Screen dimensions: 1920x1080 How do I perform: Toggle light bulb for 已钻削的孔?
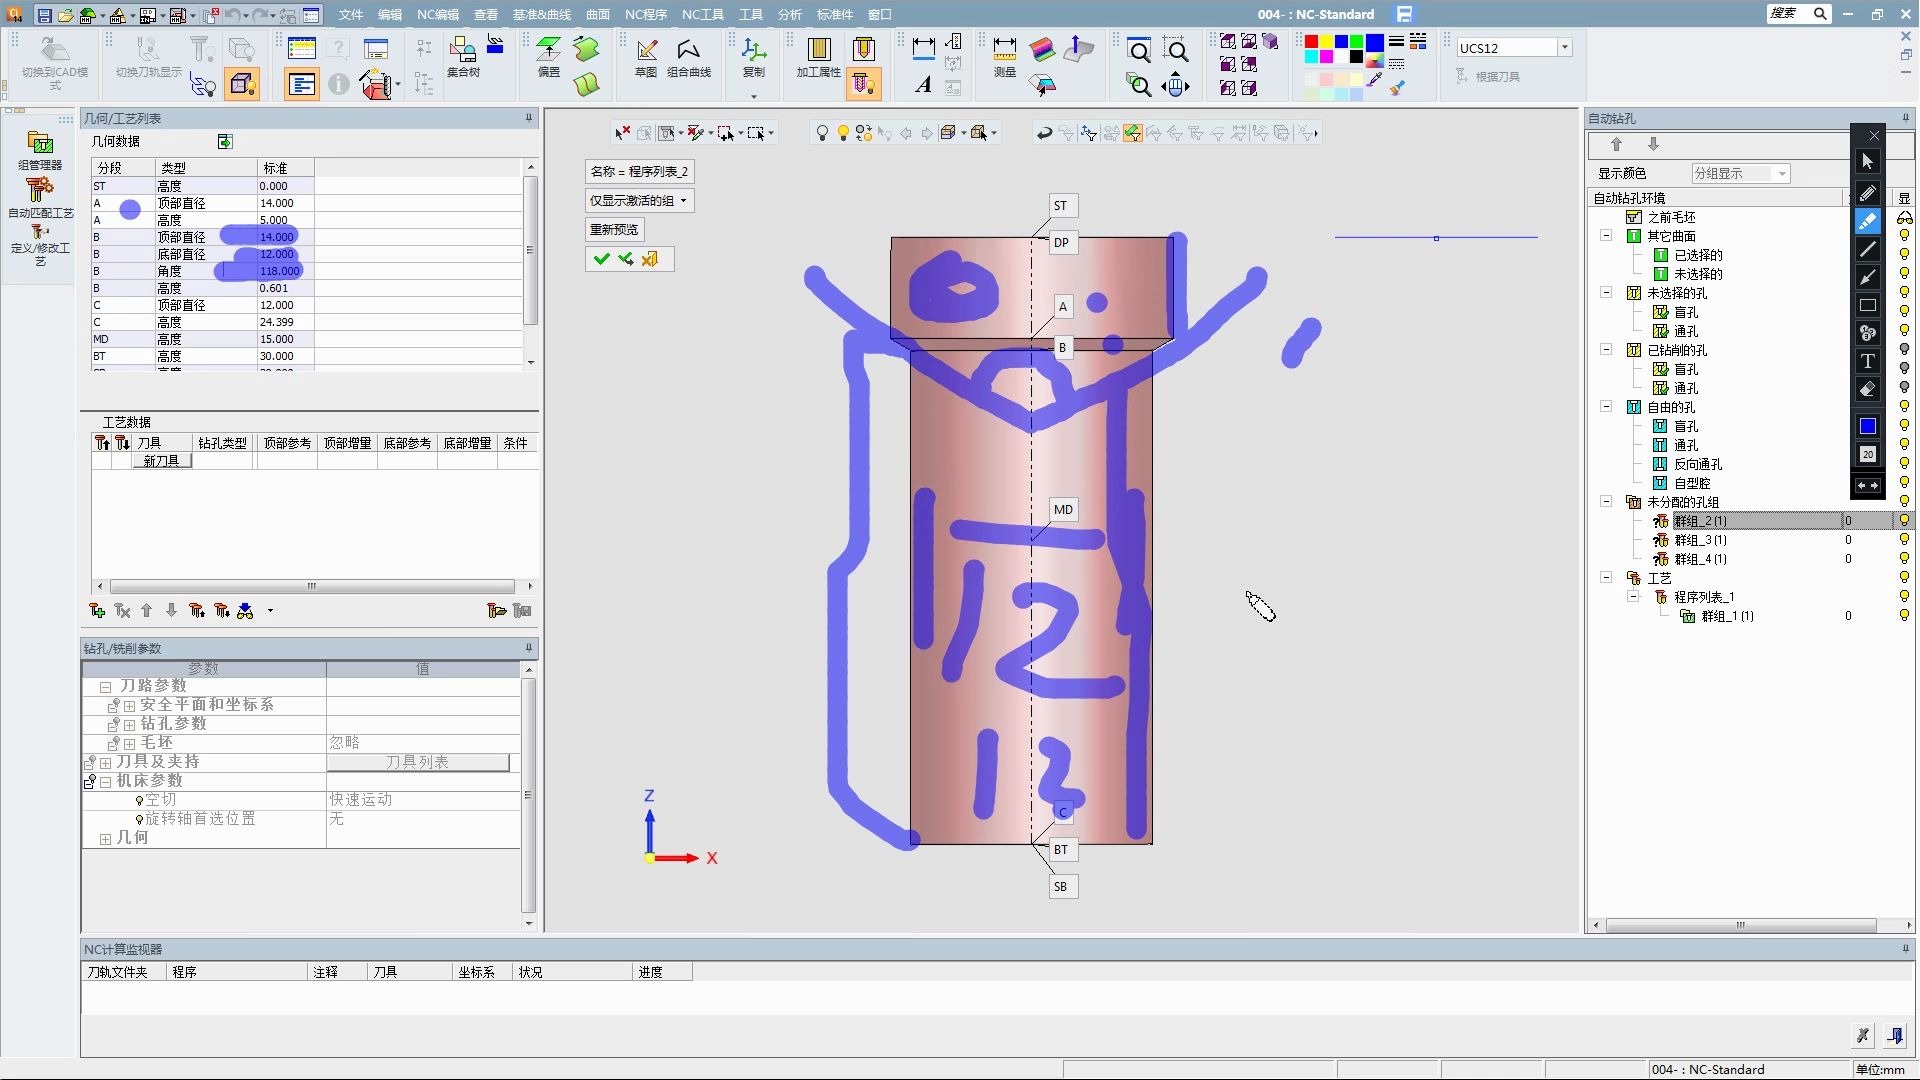pos(1904,350)
